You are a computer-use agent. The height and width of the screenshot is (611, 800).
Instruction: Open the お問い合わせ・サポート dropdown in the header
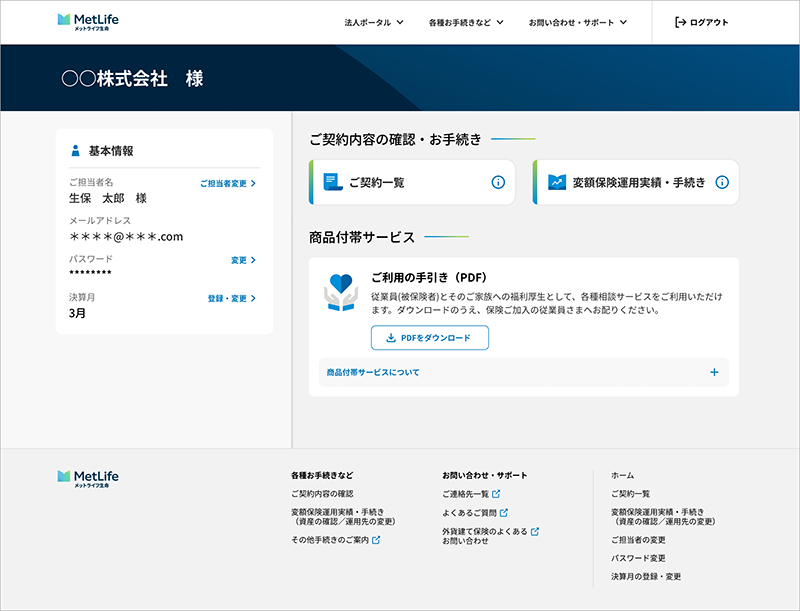point(578,22)
